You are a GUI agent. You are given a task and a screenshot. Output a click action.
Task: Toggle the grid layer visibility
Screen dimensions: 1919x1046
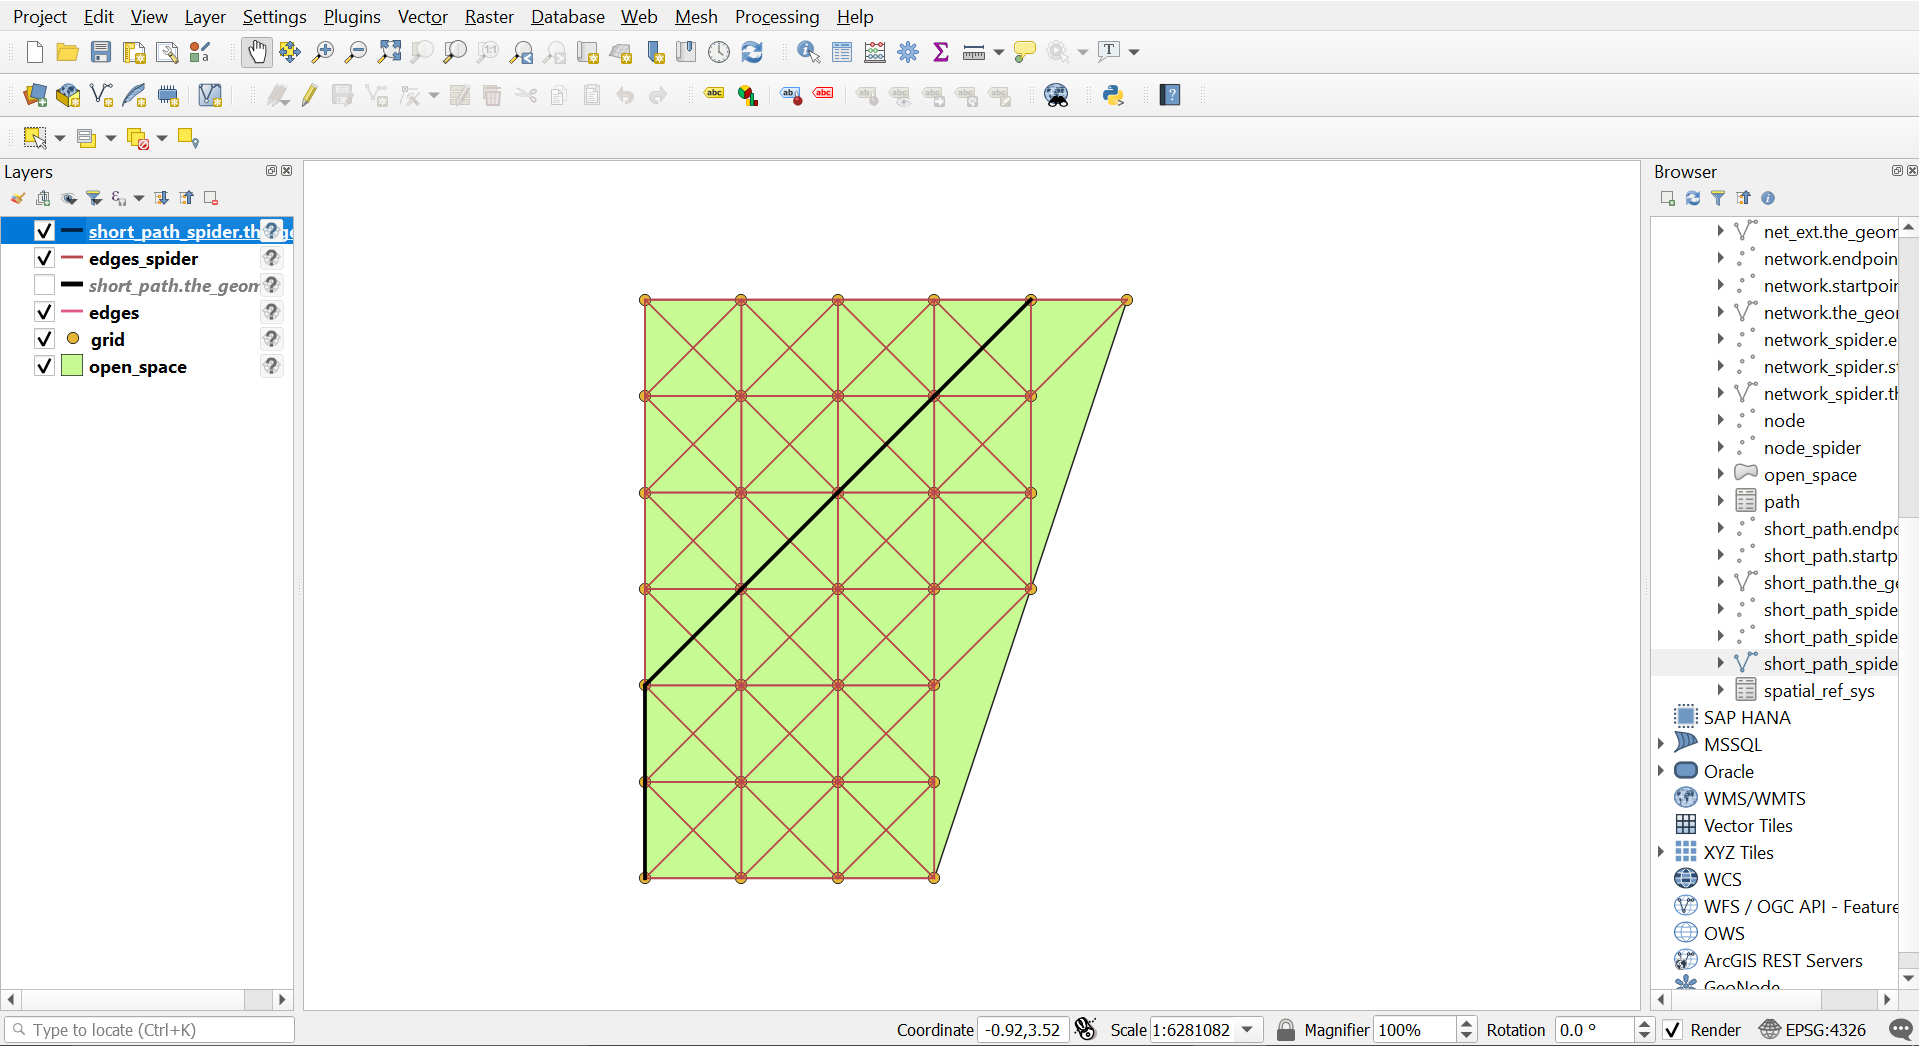coord(44,339)
